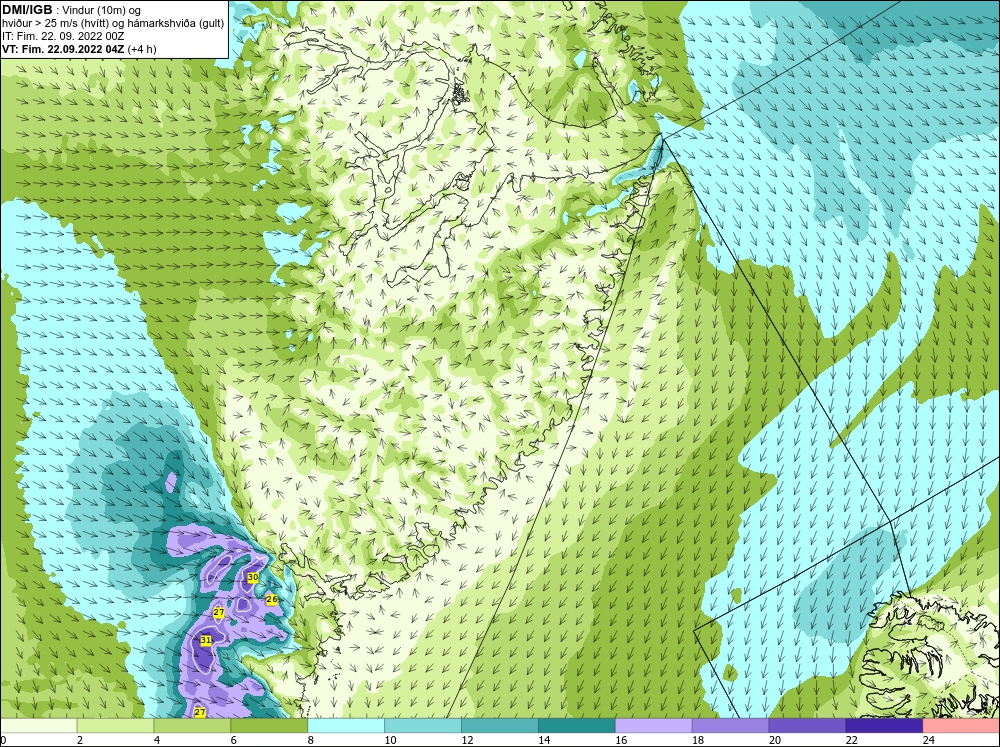Viewport: 1000px width, 747px height.
Task: Click the legend scale number 10
Action: (390, 740)
